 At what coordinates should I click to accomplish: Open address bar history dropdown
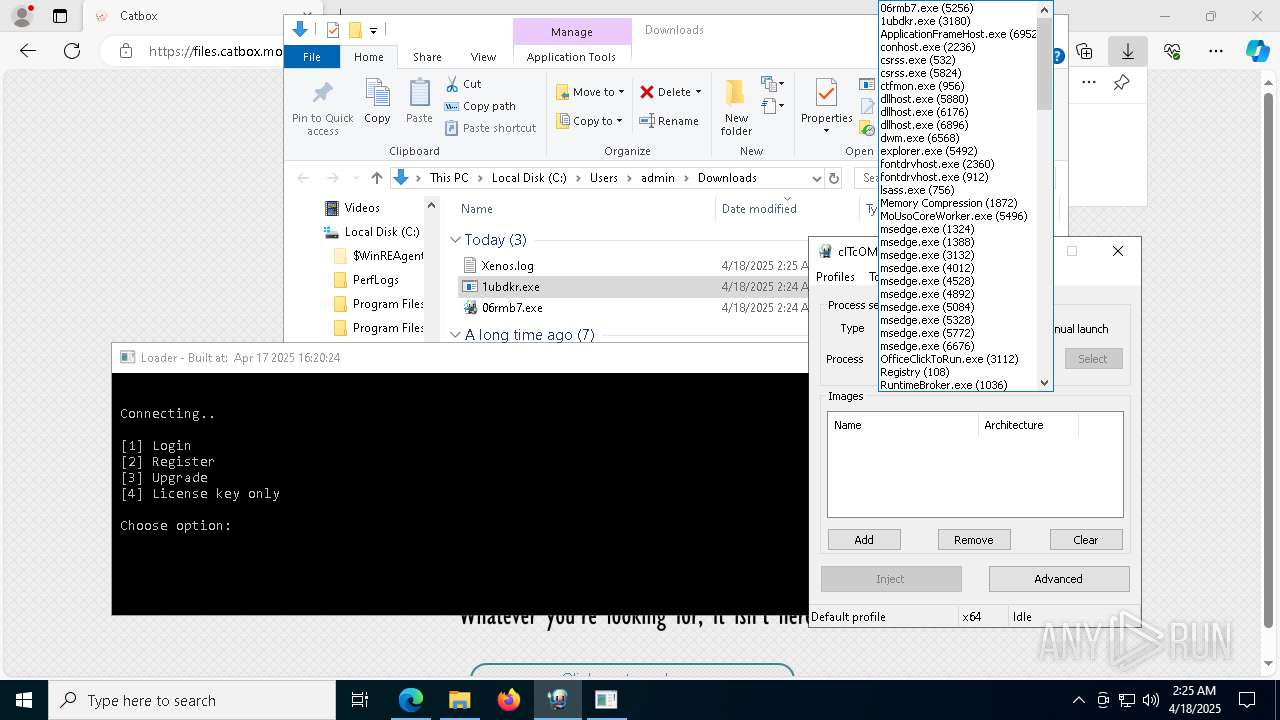click(x=816, y=178)
